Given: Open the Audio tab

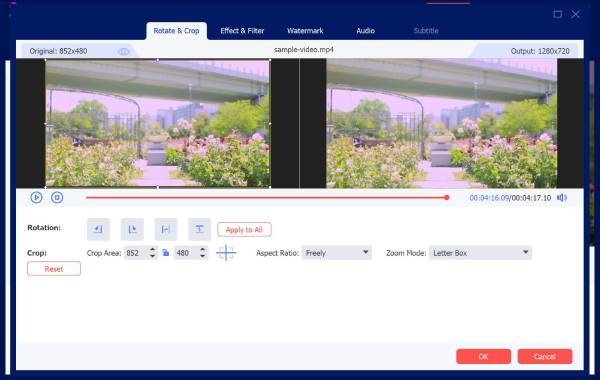Looking at the screenshot, I should pos(365,31).
